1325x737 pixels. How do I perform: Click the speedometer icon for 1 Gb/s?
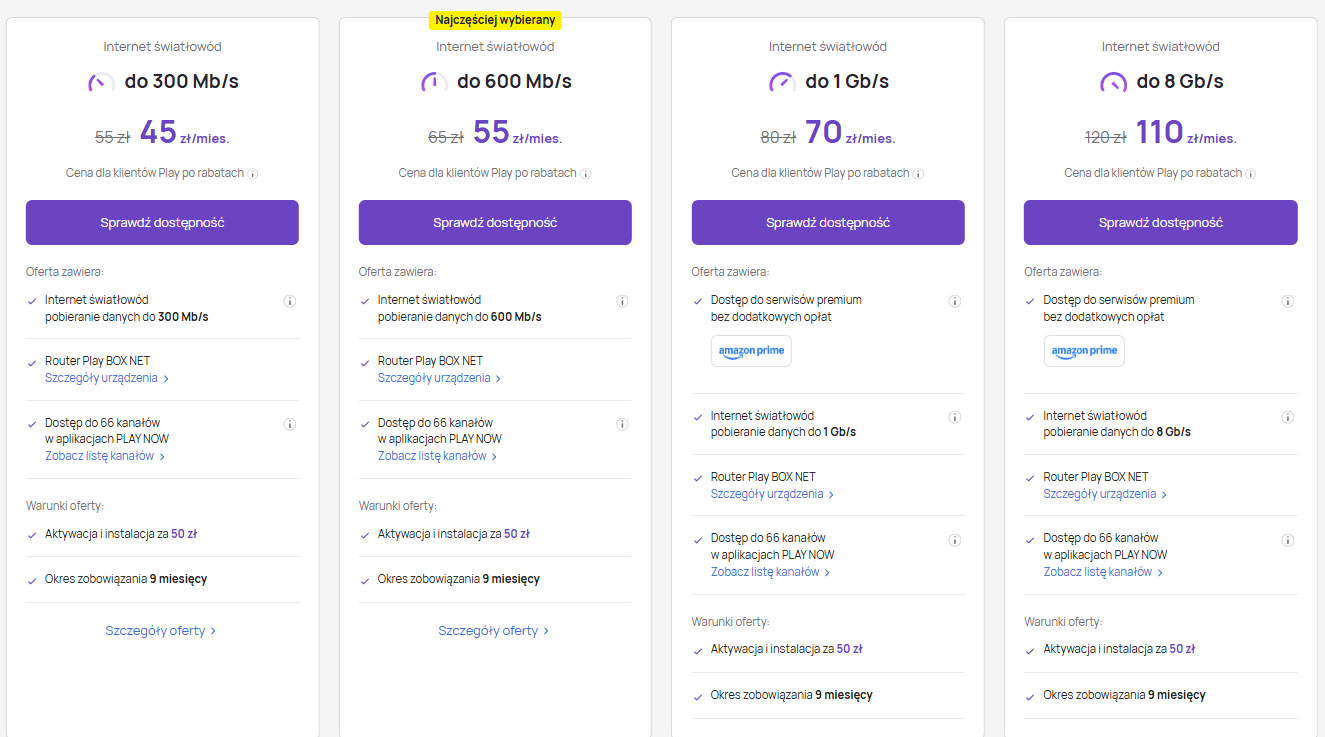pos(782,82)
